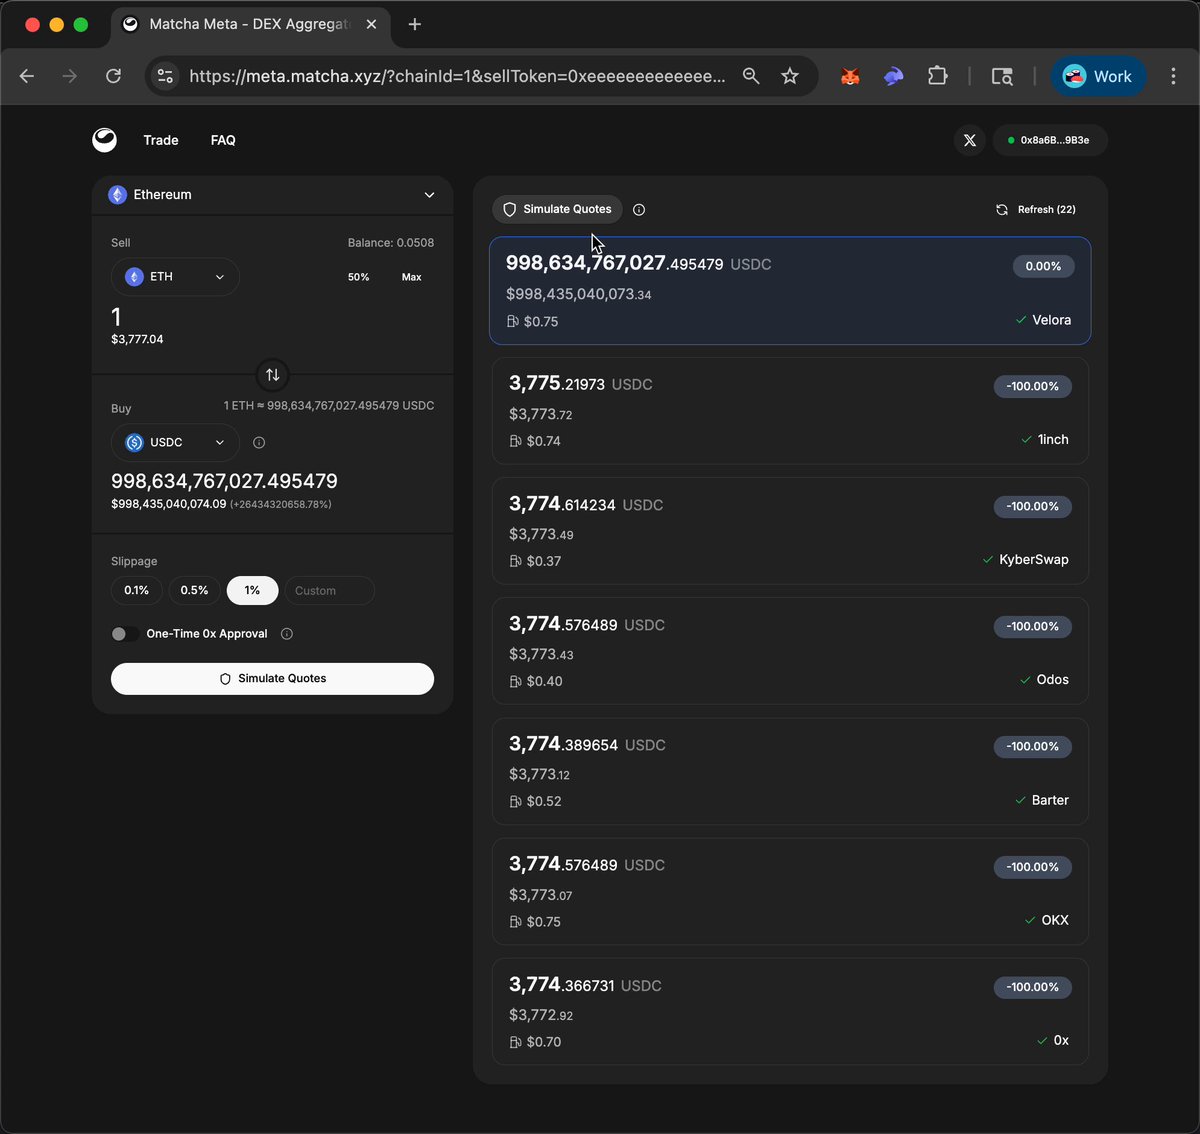This screenshot has width=1200, height=1134.
Task: Click gas icon in KyberSwap quote
Action: [515, 561]
